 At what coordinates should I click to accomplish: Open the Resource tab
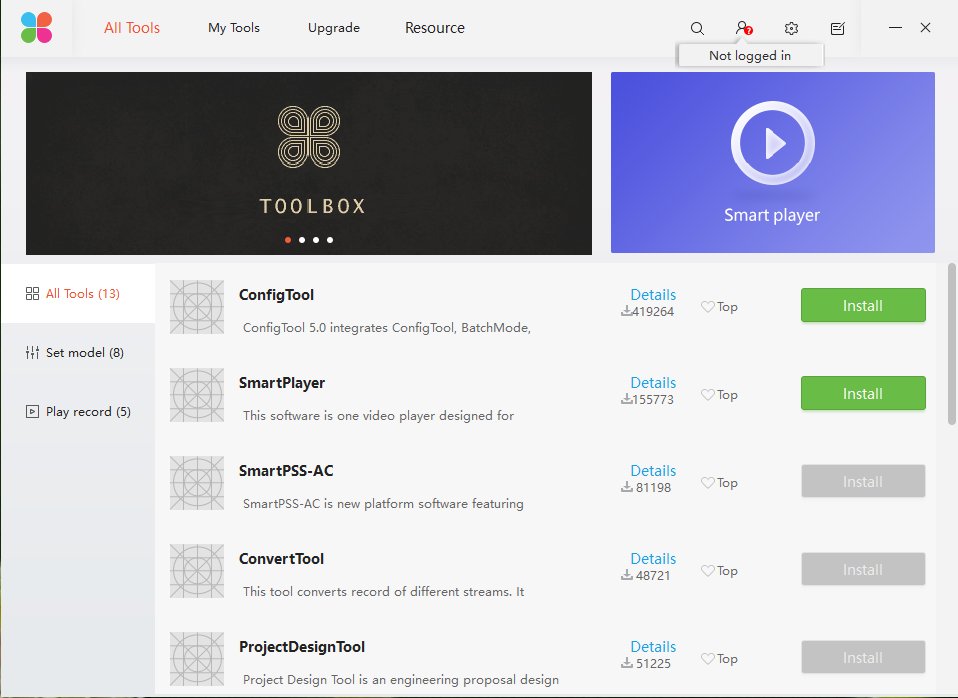click(x=435, y=28)
